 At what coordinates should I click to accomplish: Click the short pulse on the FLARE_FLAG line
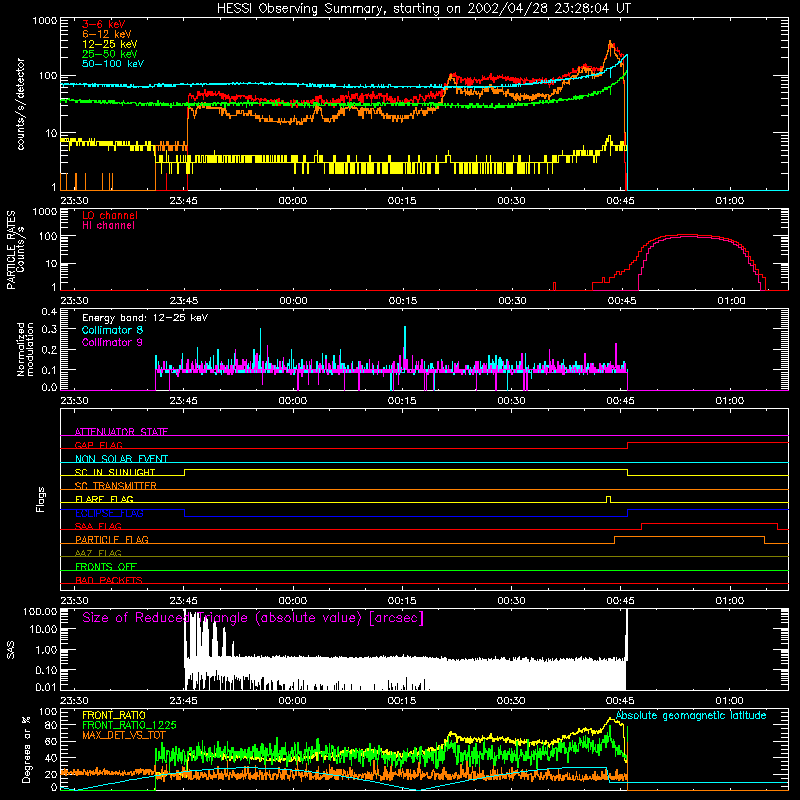pyautogui.click(x=608, y=499)
